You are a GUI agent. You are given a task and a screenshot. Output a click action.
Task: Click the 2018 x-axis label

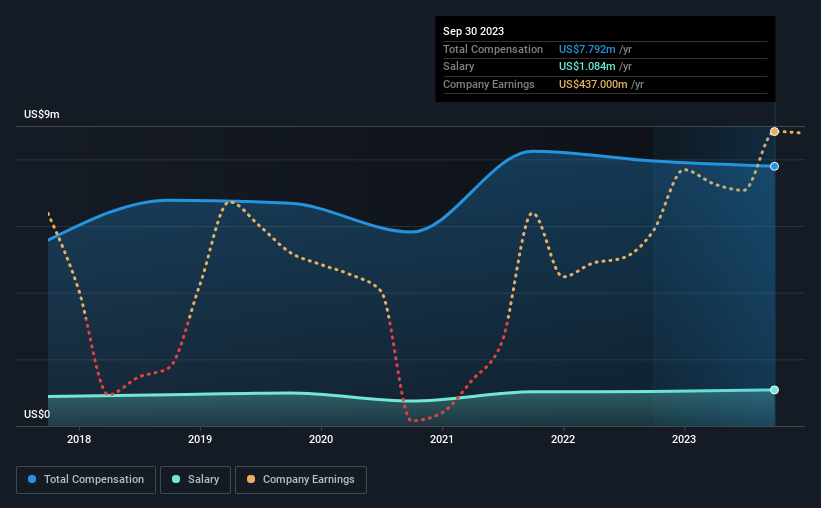coord(79,439)
